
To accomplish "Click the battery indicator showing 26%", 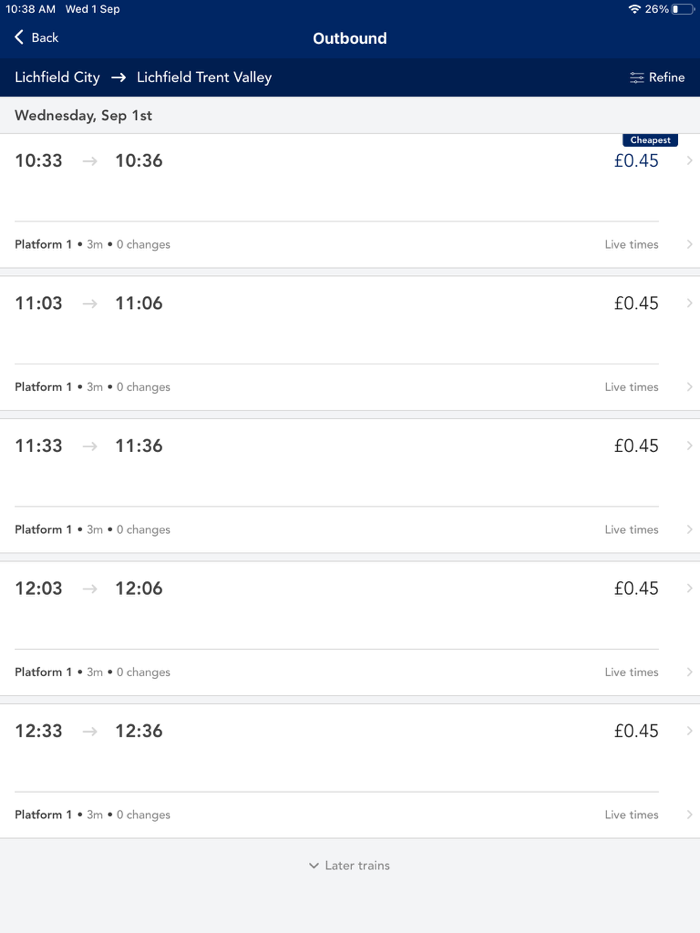I will point(680,8).
